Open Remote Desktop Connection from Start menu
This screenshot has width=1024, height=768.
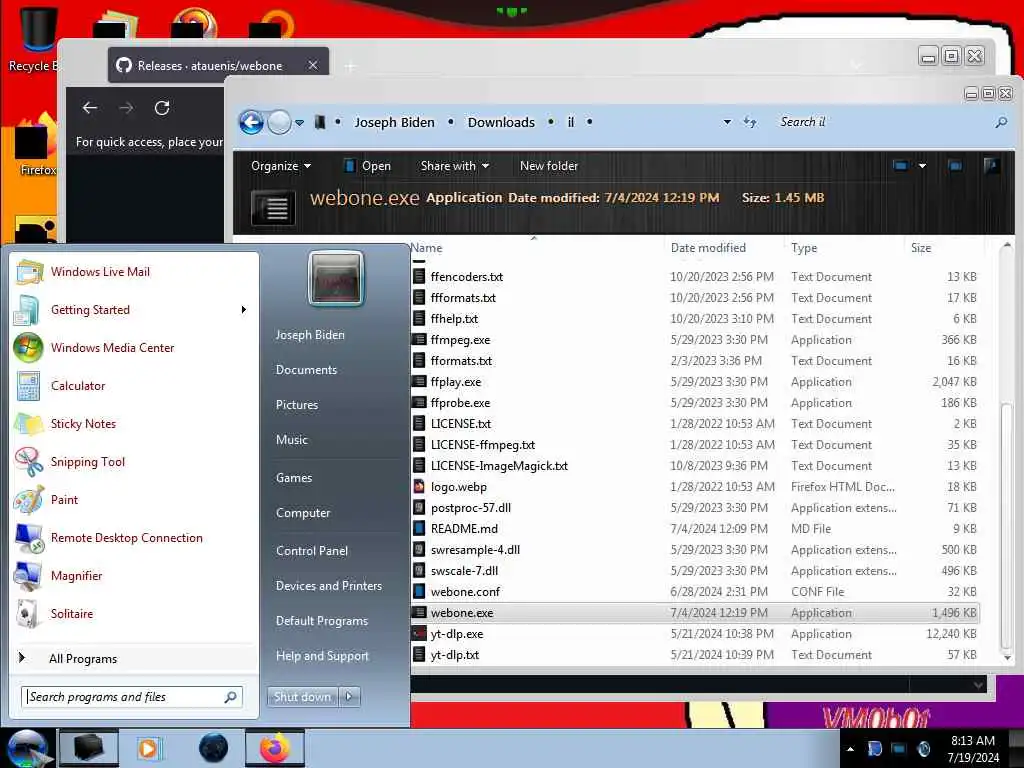point(127,537)
